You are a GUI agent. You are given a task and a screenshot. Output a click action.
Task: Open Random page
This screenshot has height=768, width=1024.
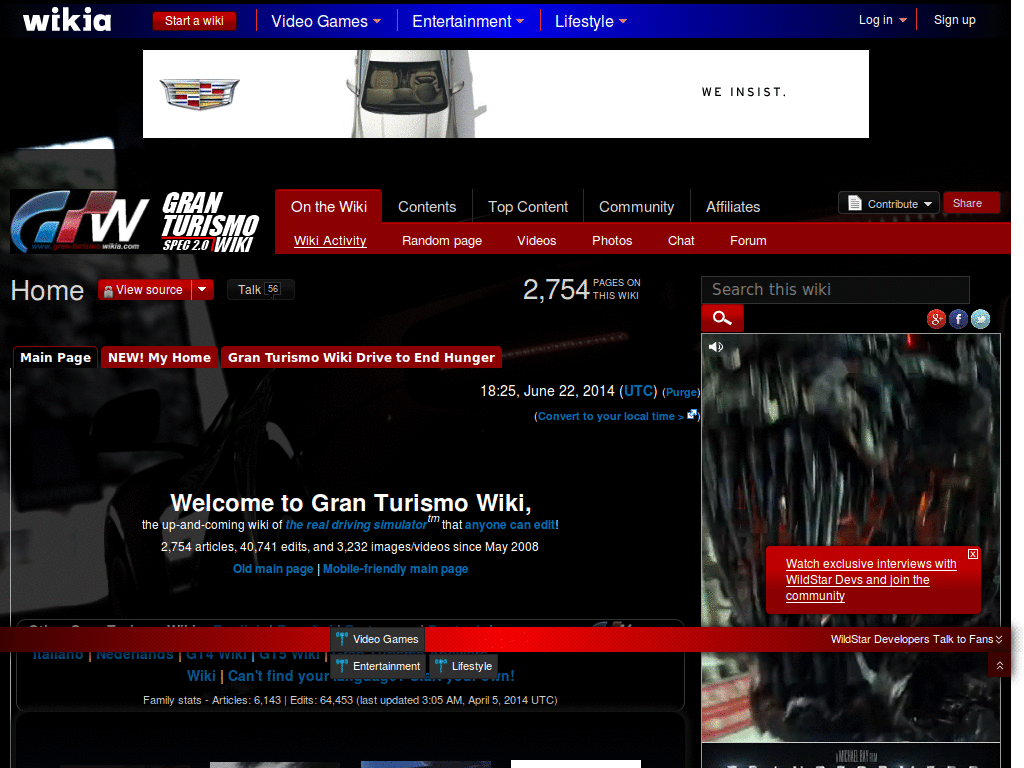pyautogui.click(x=441, y=240)
